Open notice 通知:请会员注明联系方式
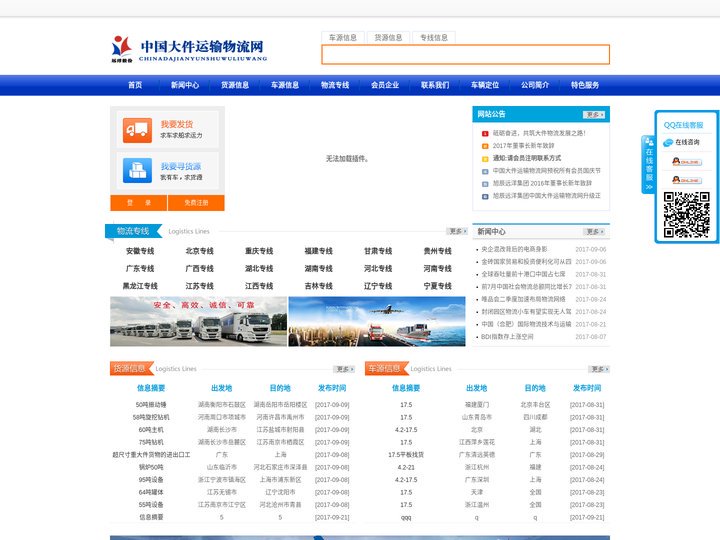Viewport: 720px width, 540px height. pos(527,158)
